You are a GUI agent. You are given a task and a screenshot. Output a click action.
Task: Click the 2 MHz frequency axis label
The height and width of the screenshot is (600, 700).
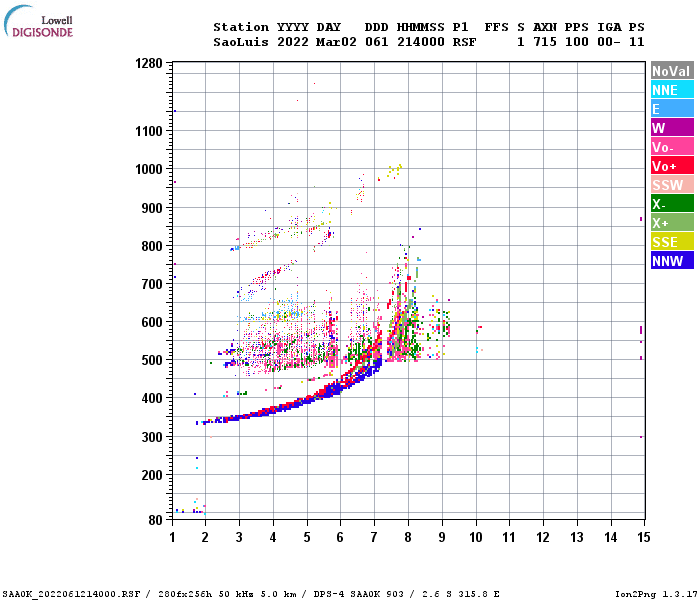205,537
